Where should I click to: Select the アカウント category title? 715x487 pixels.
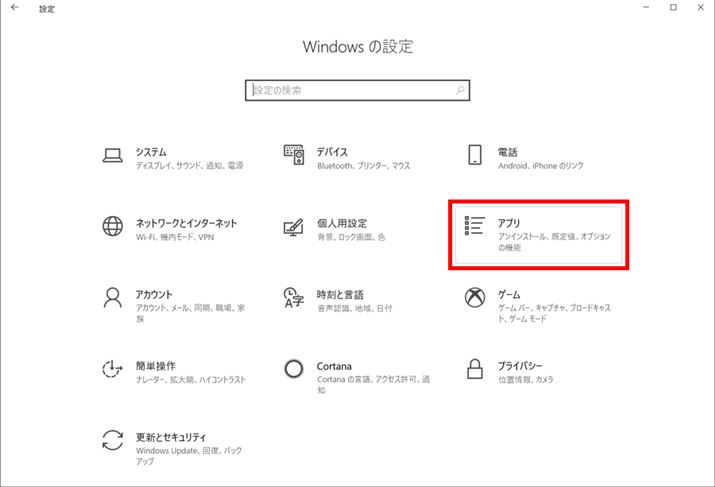pos(154,295)
